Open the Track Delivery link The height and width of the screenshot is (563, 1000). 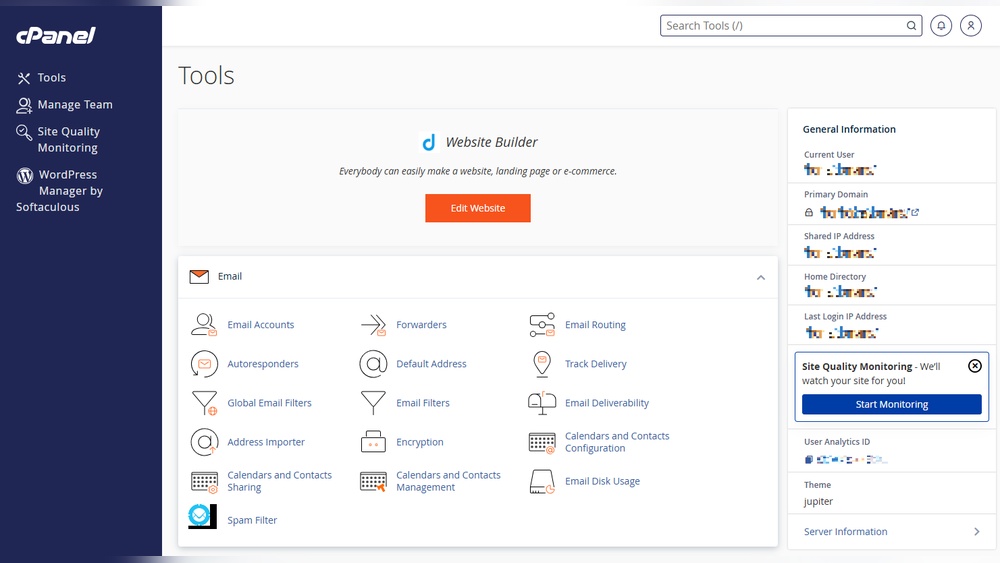point(596,364)
